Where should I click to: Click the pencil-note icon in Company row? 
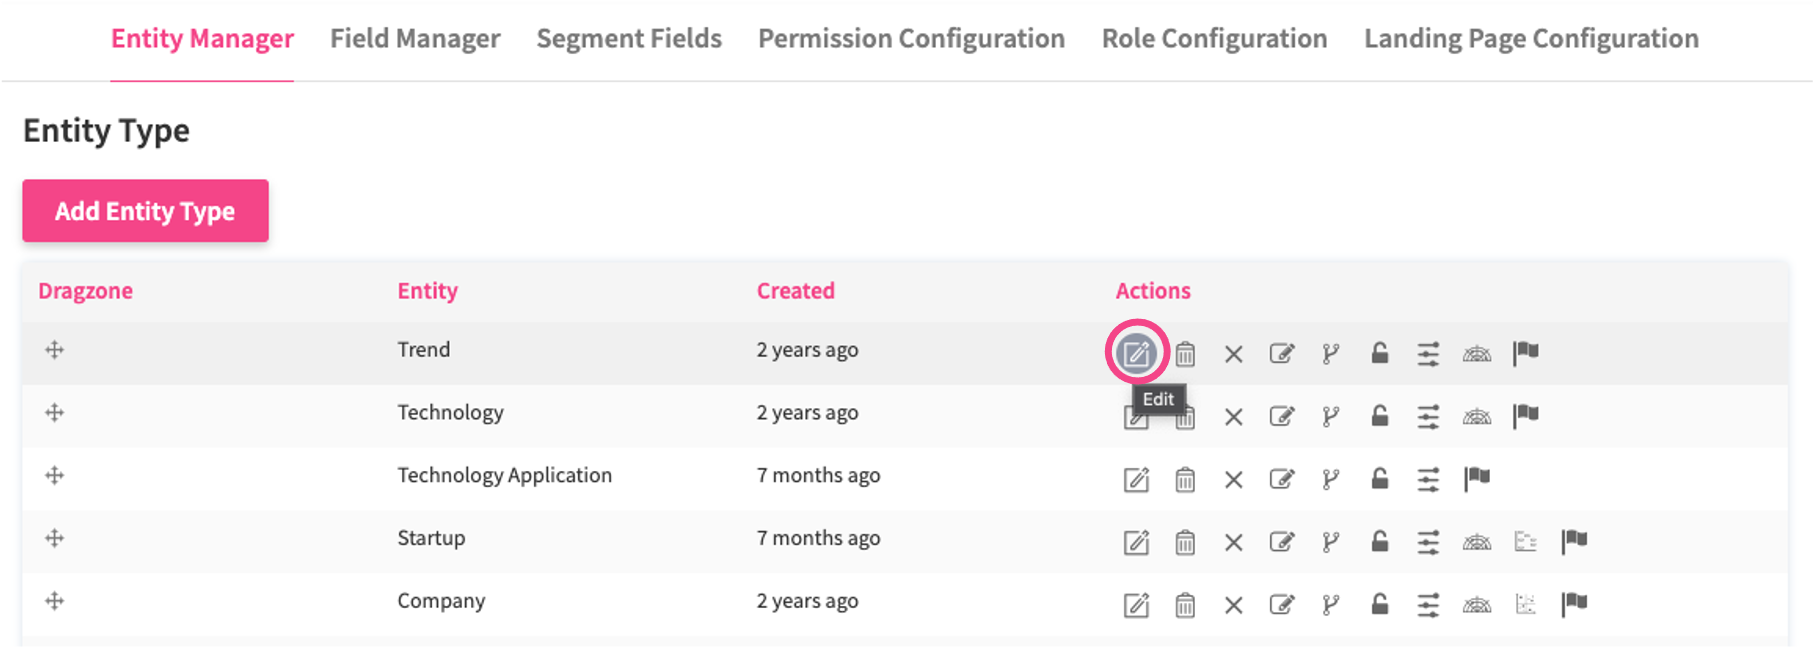[x=1282, y=604]
